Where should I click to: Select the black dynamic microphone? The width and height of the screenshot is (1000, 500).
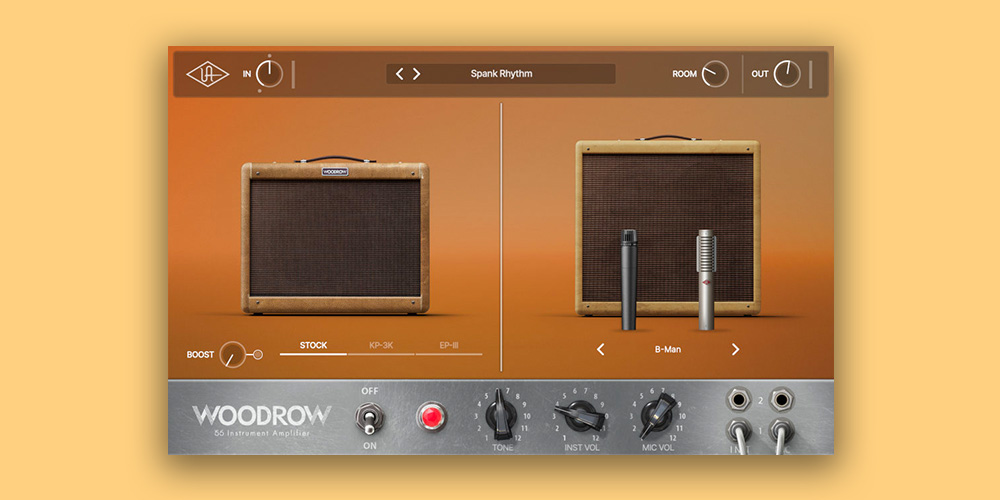click(x=629, y=279)
